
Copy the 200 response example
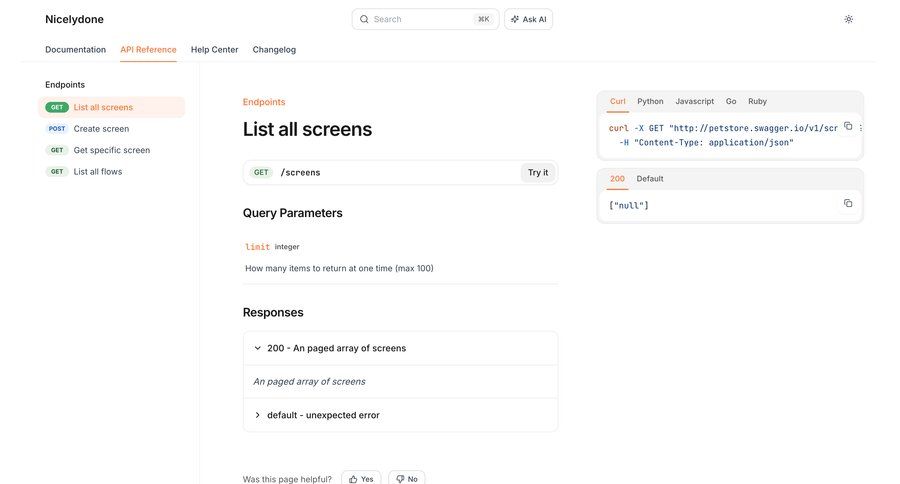[x=847, y=203]
